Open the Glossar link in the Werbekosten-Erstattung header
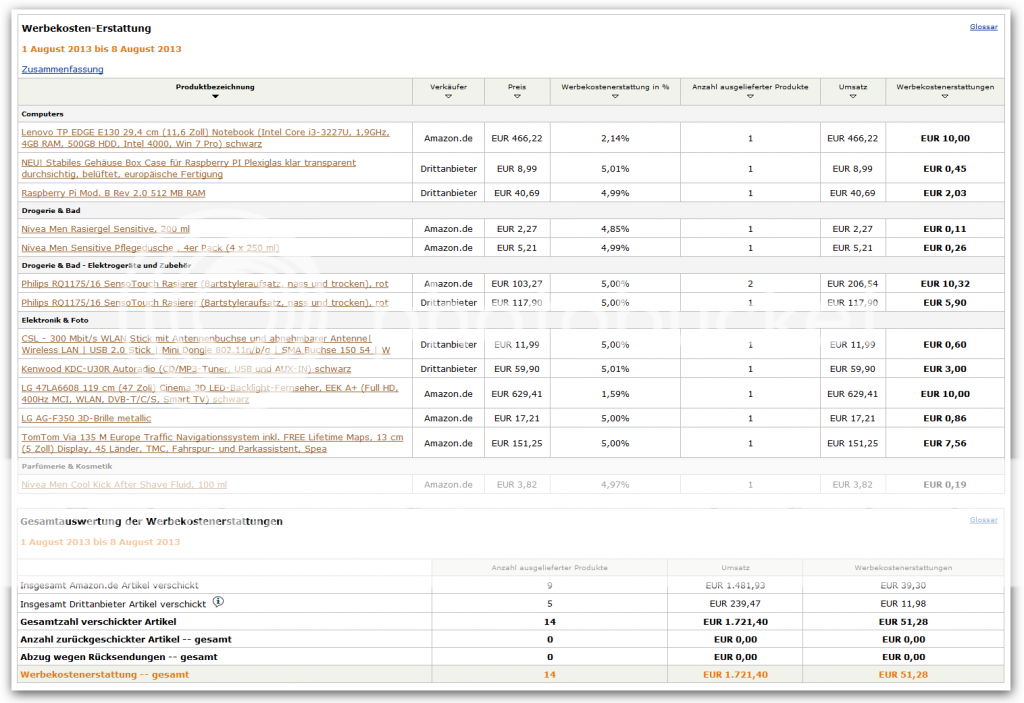Screen dimensions: 1024x703 click(983, 27)
